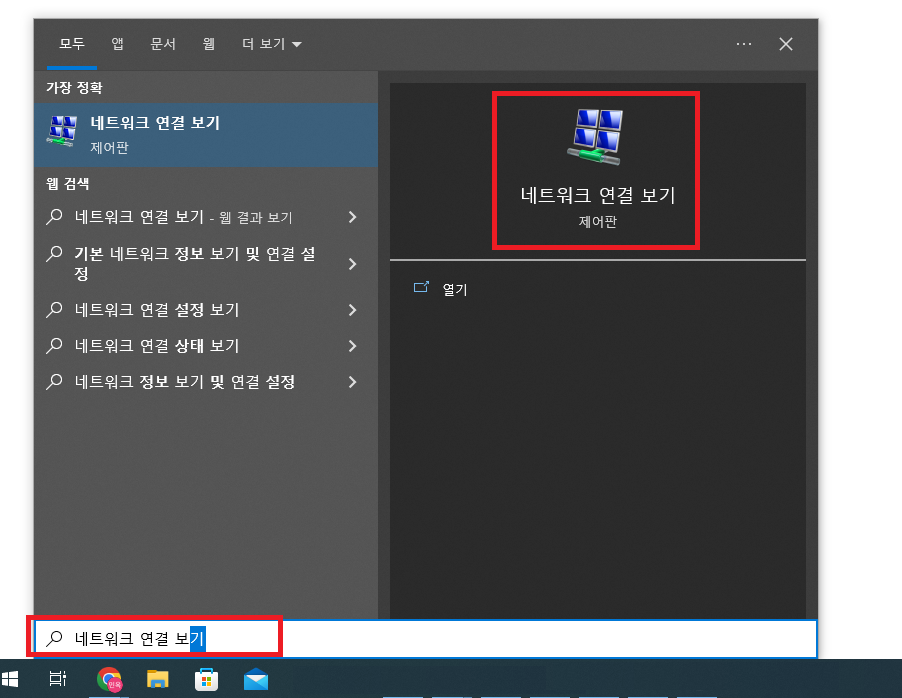This screenshot has height=698, width=902.
Task: Switch to the 문서 tab
Action: (x=163, y=44)
